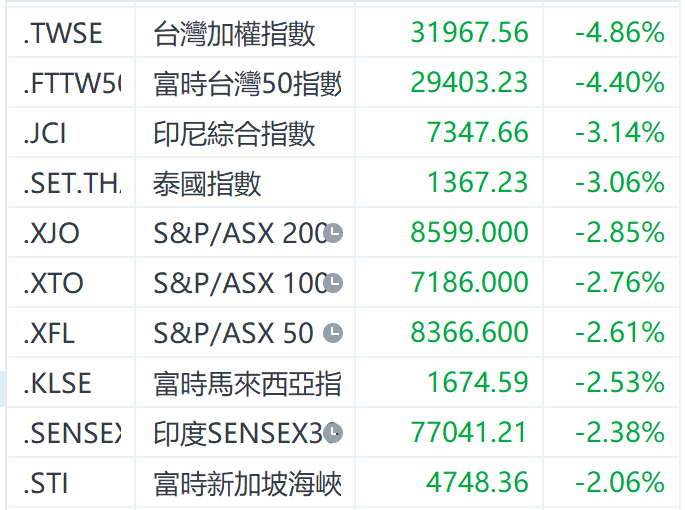Select the 泰國指數 index name

pos(207,183)
